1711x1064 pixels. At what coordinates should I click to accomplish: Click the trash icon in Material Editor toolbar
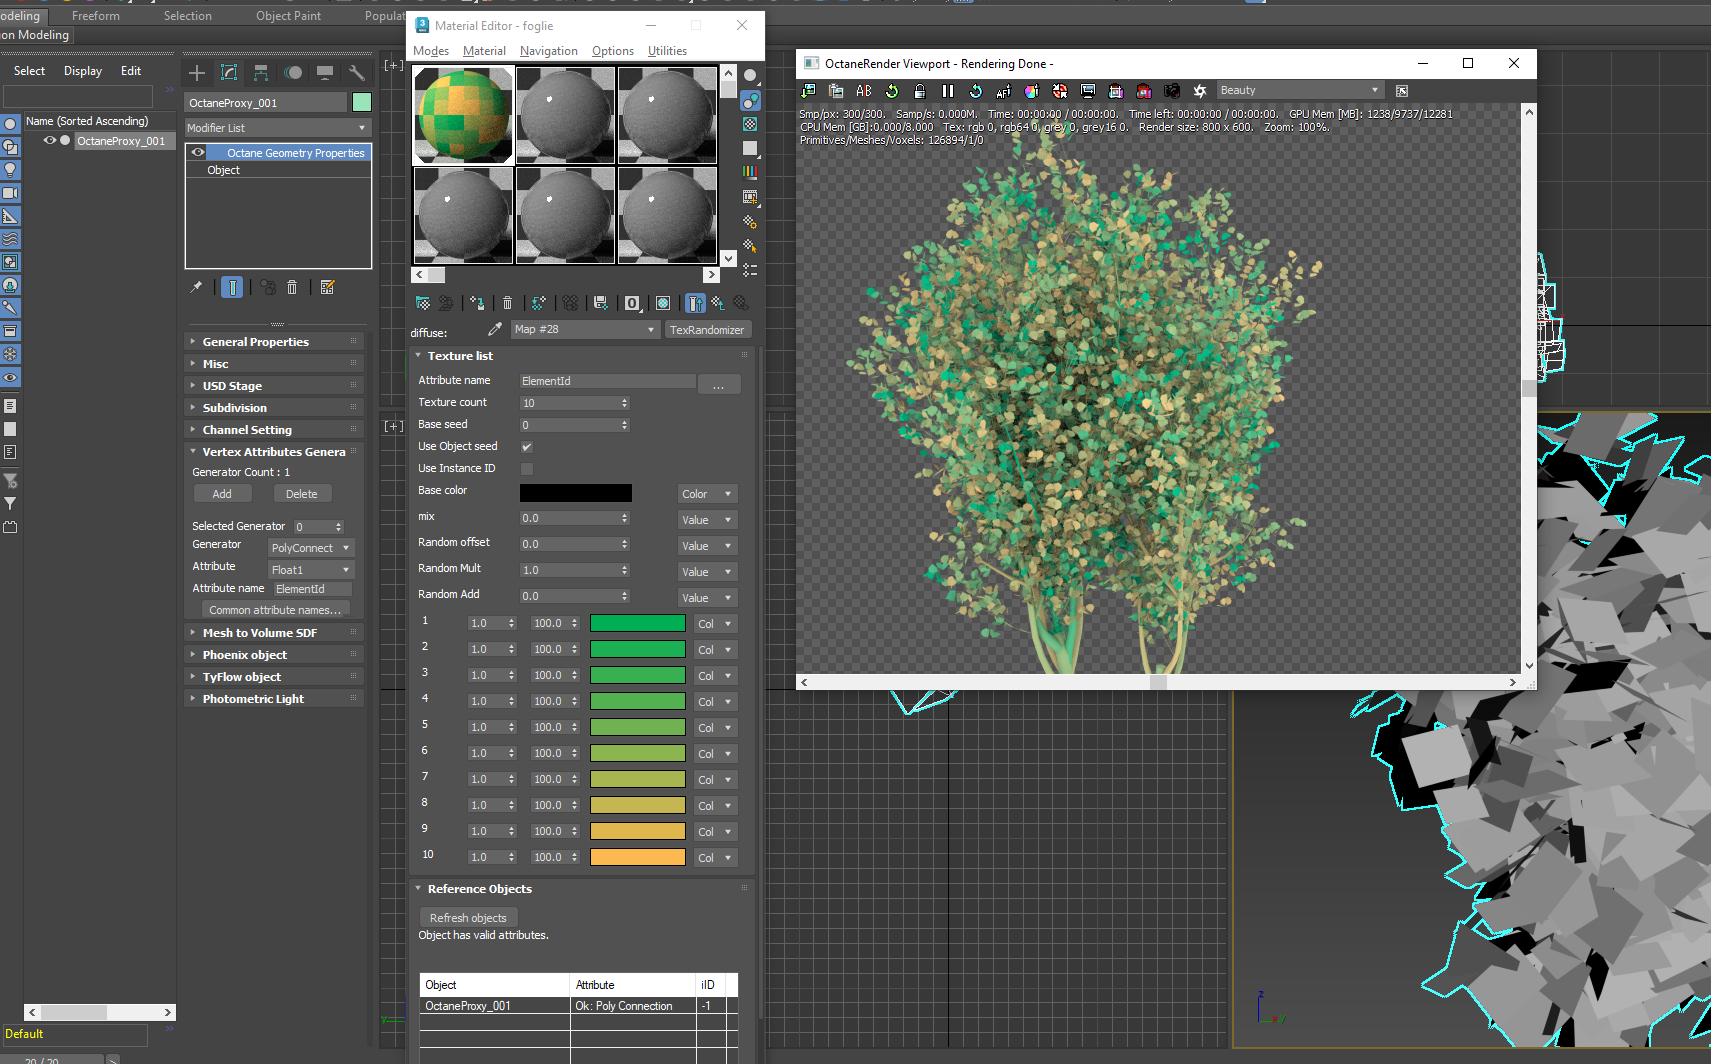point(507,303)
